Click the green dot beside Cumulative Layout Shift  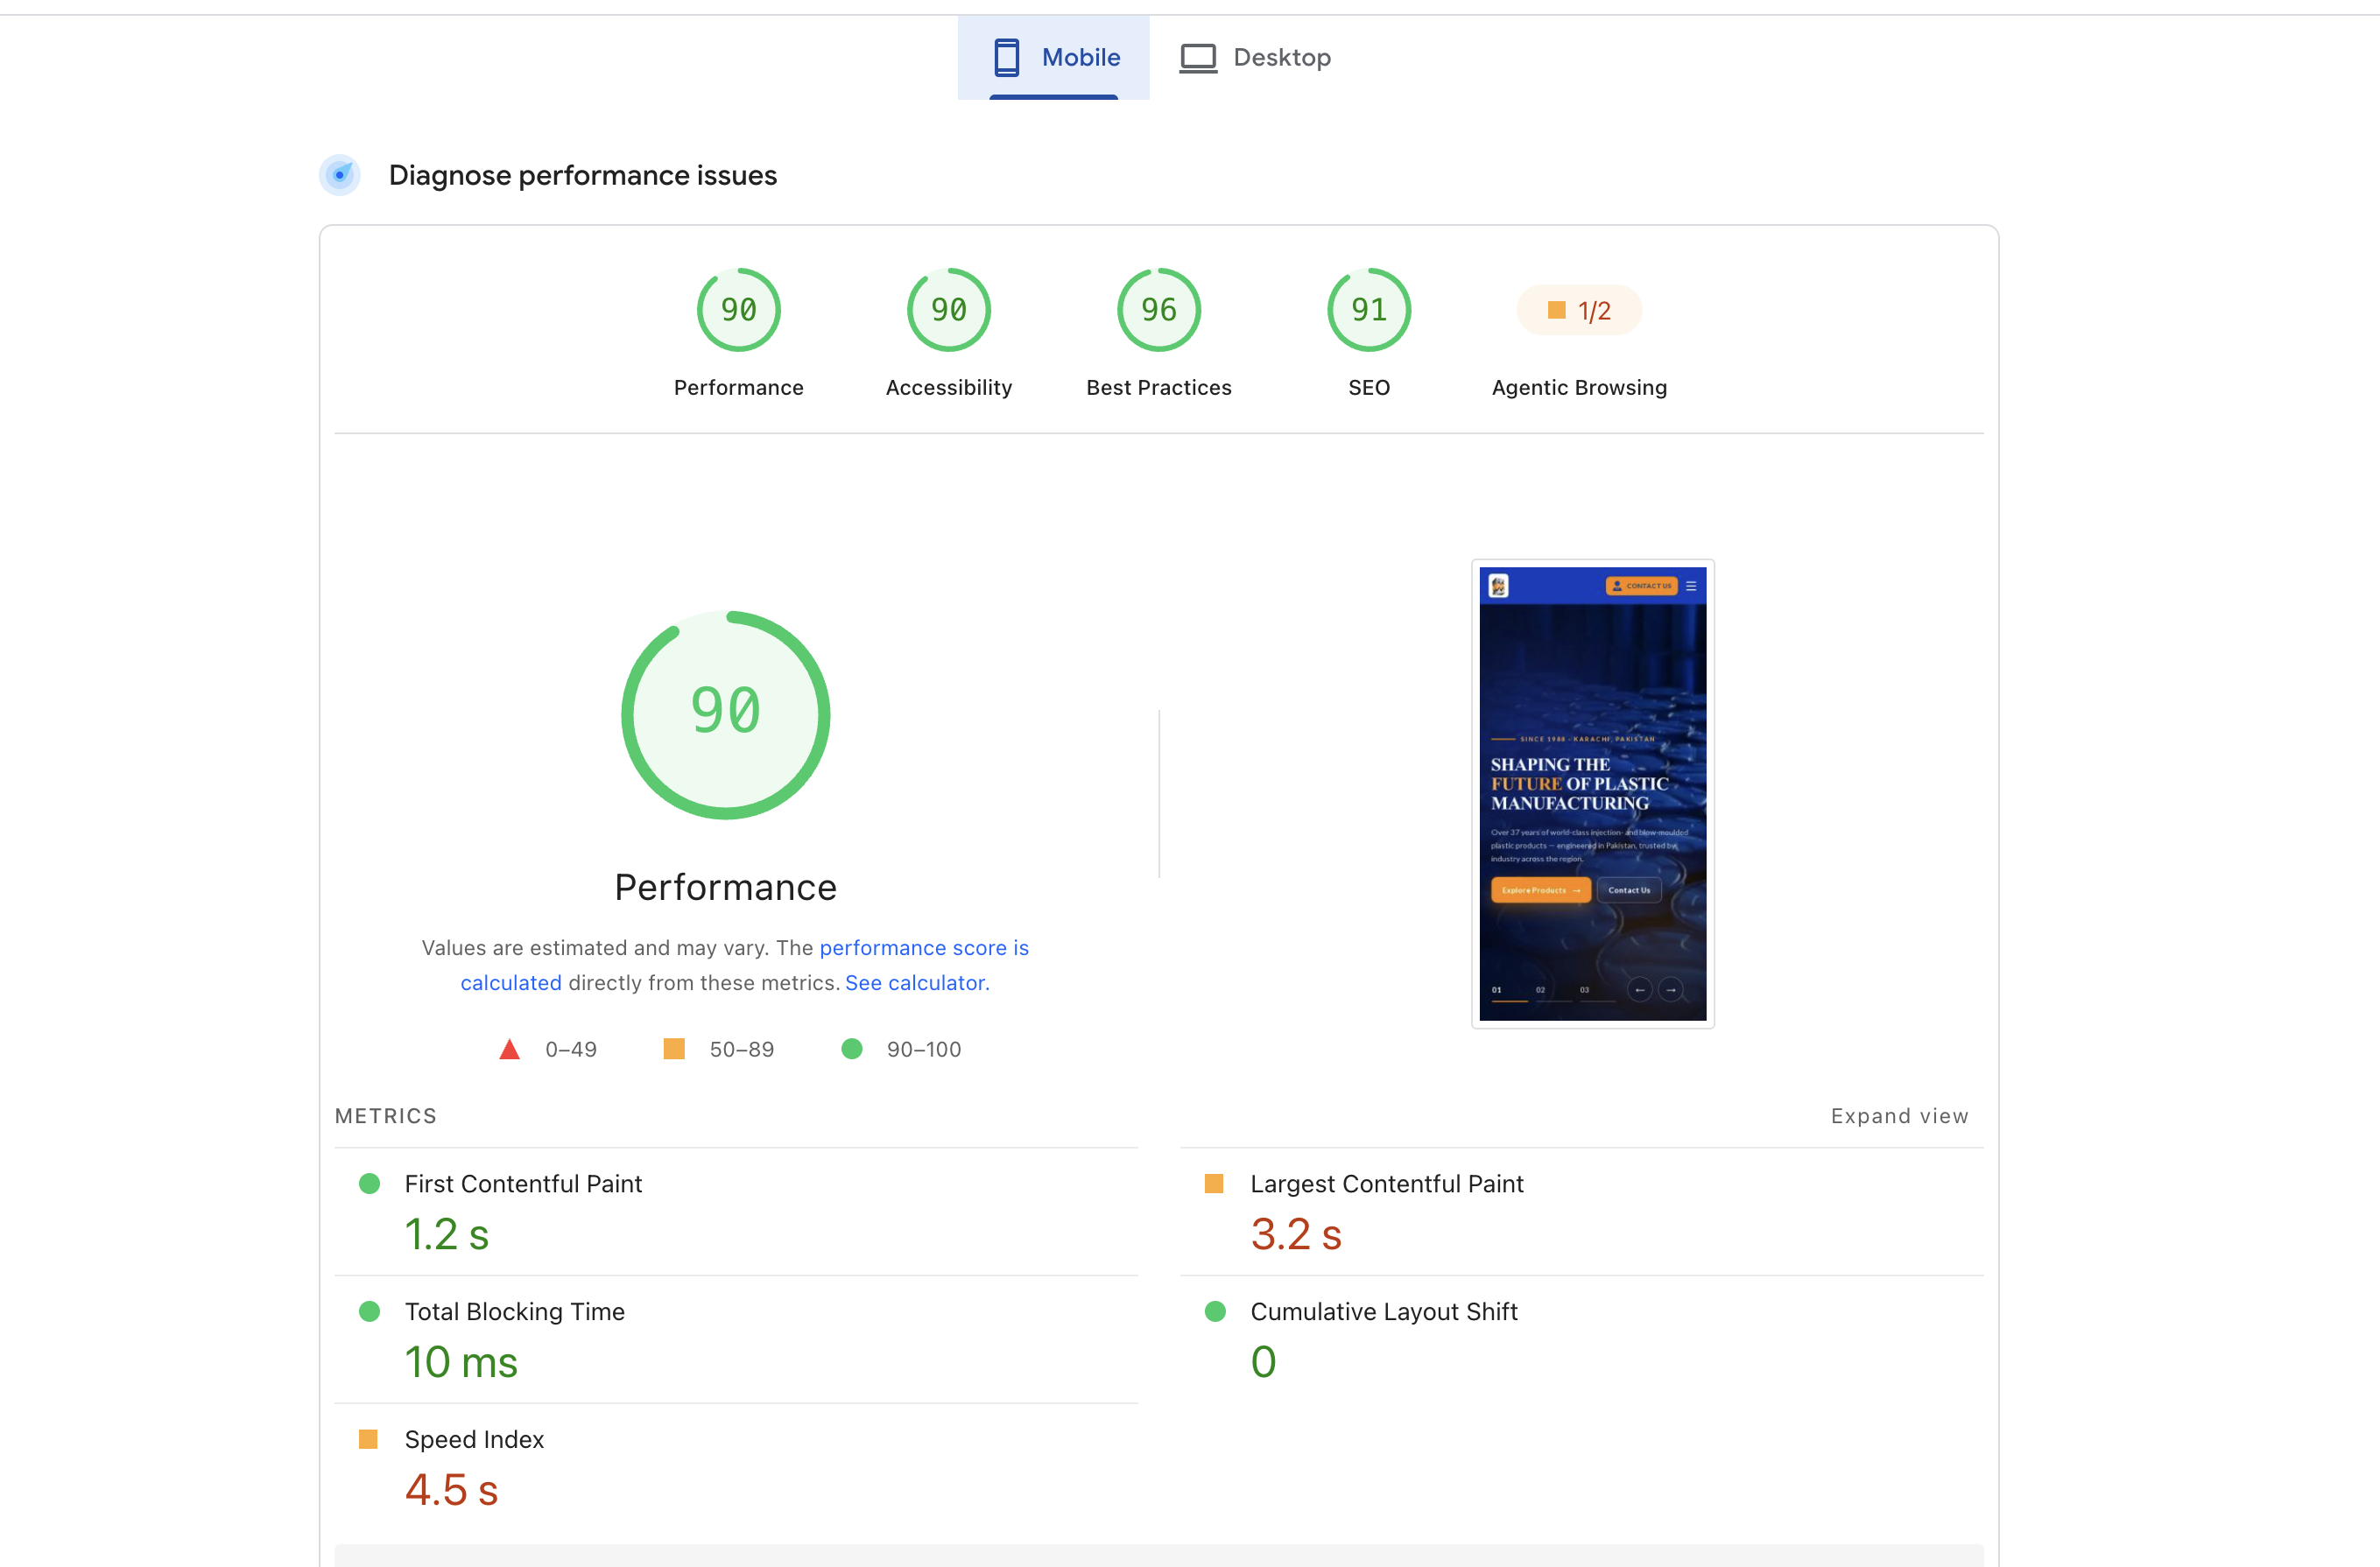(x=1215, y=1312)
